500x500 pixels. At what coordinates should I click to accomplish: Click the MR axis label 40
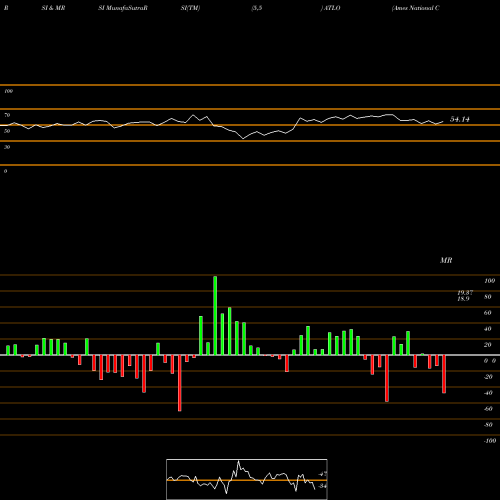pos(488,329)
